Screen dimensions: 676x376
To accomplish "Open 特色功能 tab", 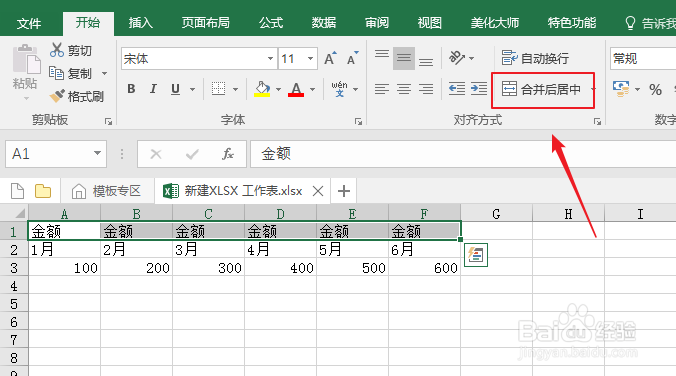I will pyautogui.click(x=572, y=22).
